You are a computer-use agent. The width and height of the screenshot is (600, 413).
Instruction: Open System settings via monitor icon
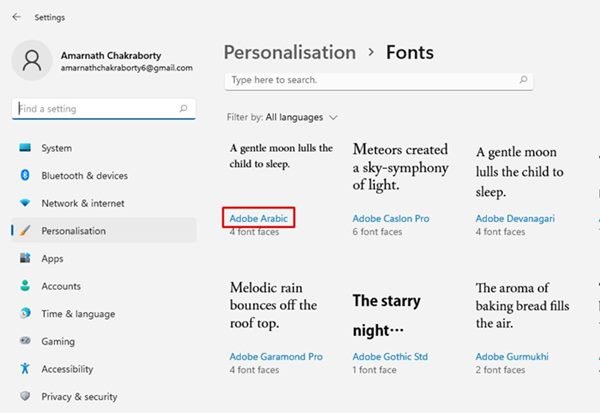pos(25,148)
